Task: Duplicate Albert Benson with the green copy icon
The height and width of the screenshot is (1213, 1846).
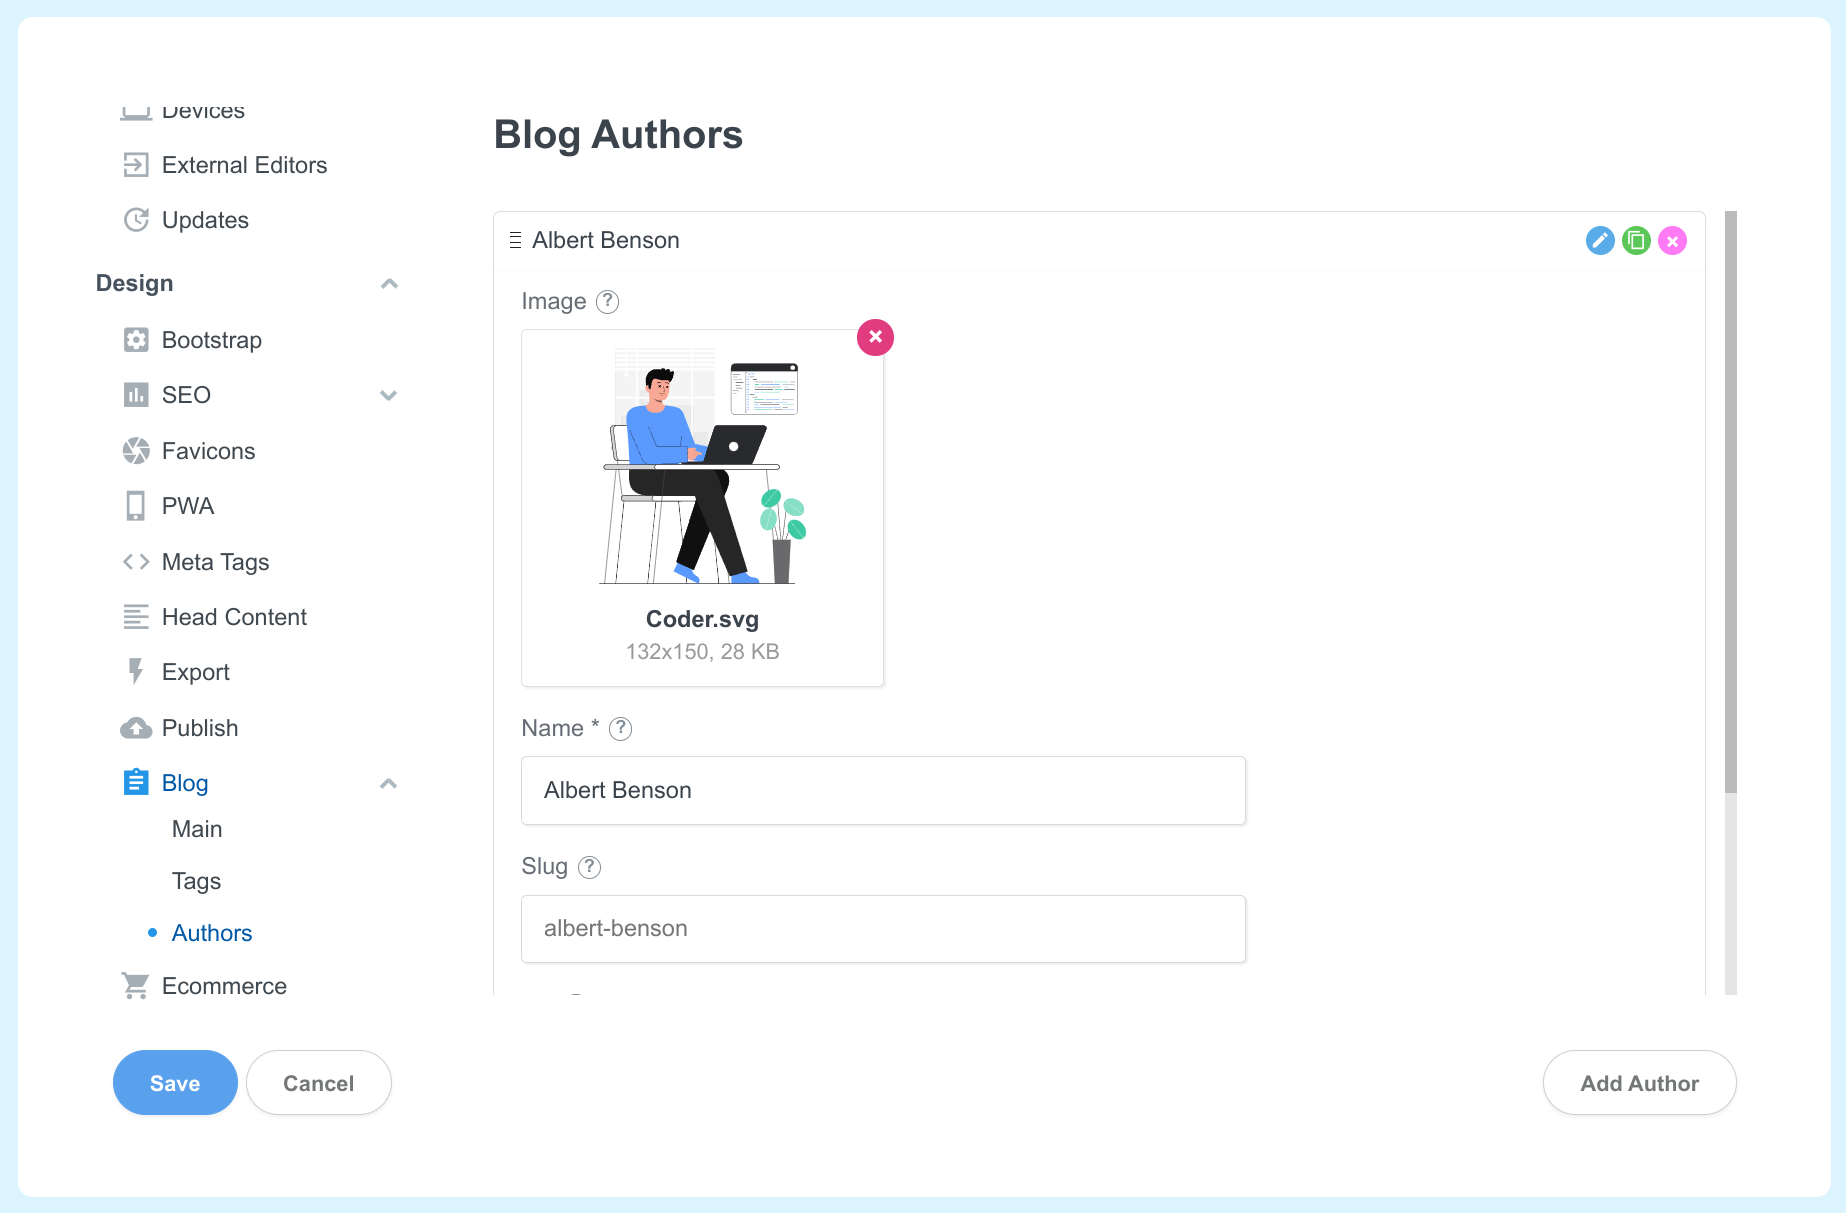Action: pos(1636,240)
